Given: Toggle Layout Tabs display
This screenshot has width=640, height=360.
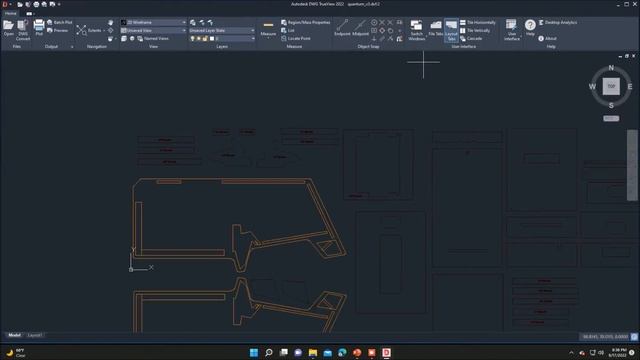Looking at the screenshot, I should coord(451,30).
